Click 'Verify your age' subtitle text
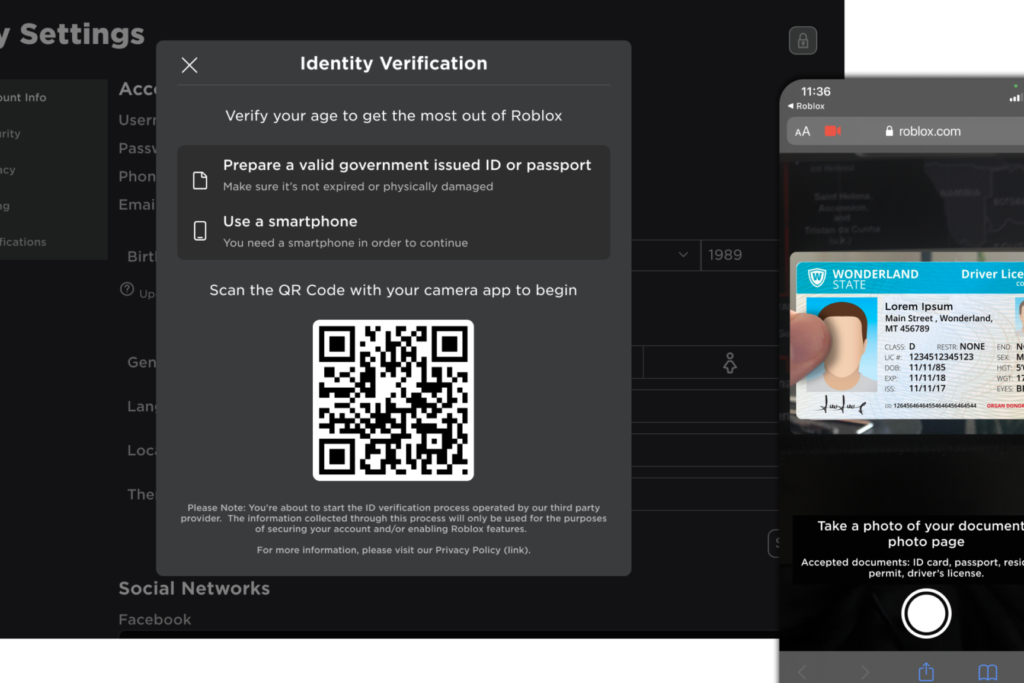This screenshot has height=683, width=1024. click(x=393, y=116)
